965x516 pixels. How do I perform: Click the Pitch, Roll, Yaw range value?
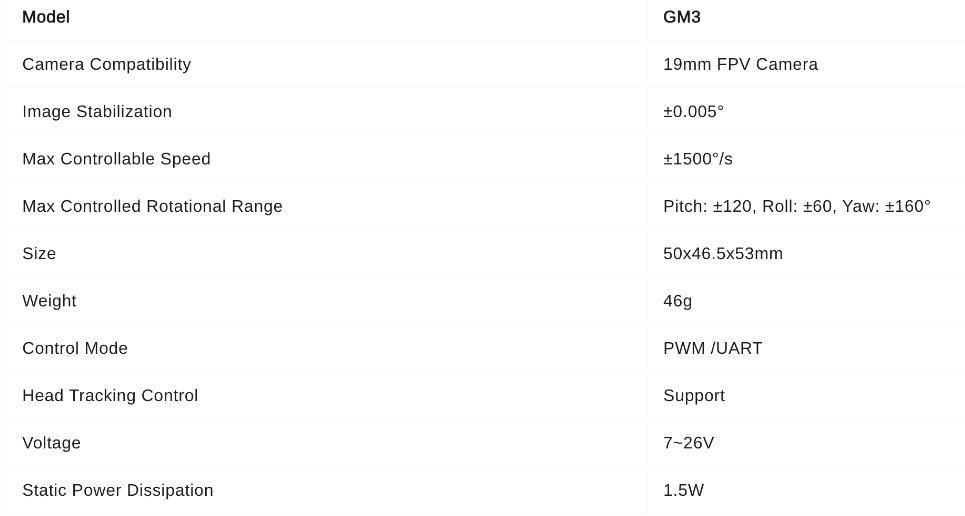[x=796, y=206]
